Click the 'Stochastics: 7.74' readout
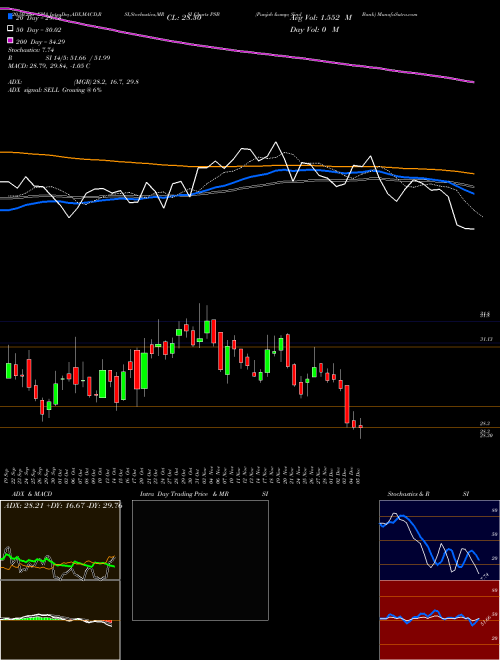 coord(32,50)
